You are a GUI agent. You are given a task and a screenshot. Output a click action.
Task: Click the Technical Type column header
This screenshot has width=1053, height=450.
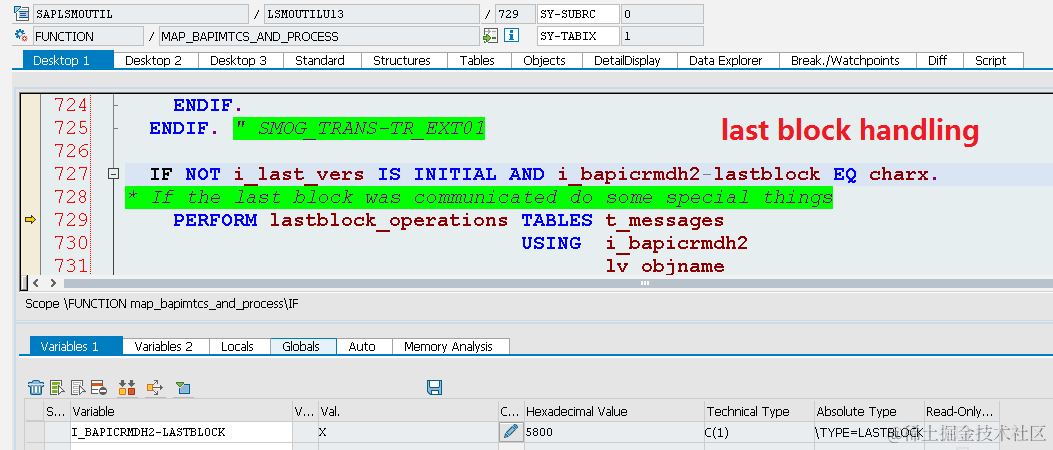(x=759, y=411)
